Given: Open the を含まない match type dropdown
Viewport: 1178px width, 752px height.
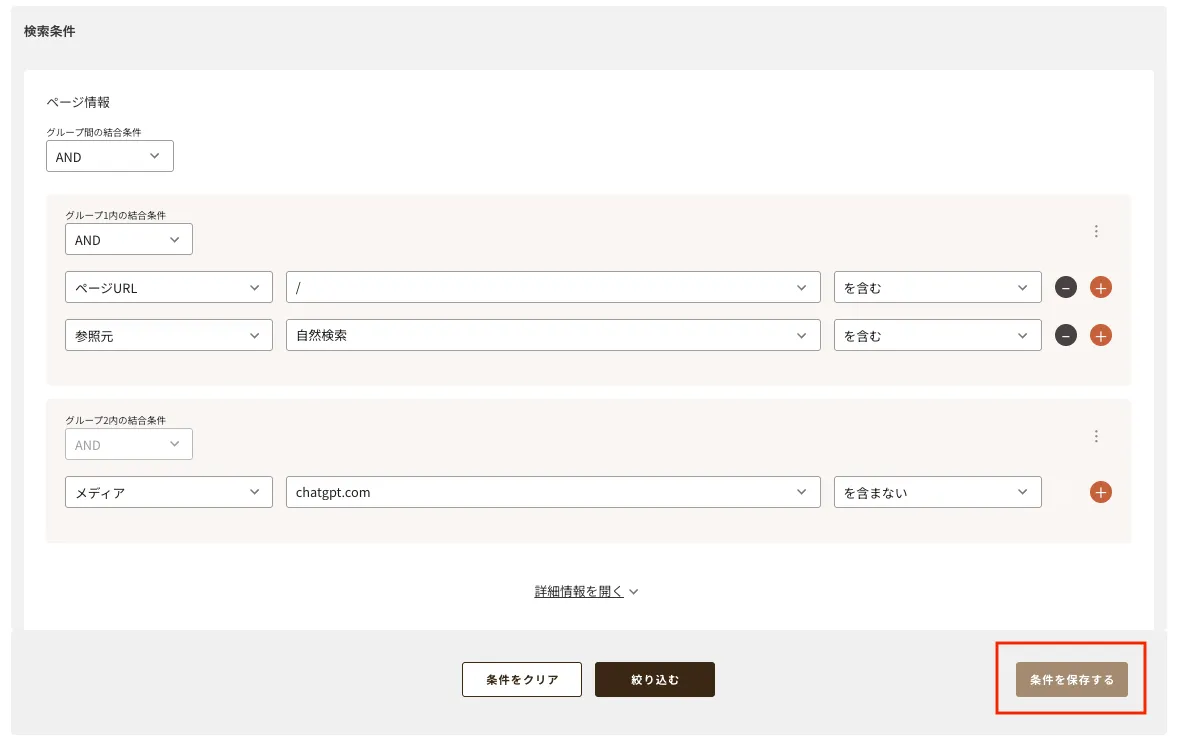Looking at the screenshot, I should click(x=937, y=492).
